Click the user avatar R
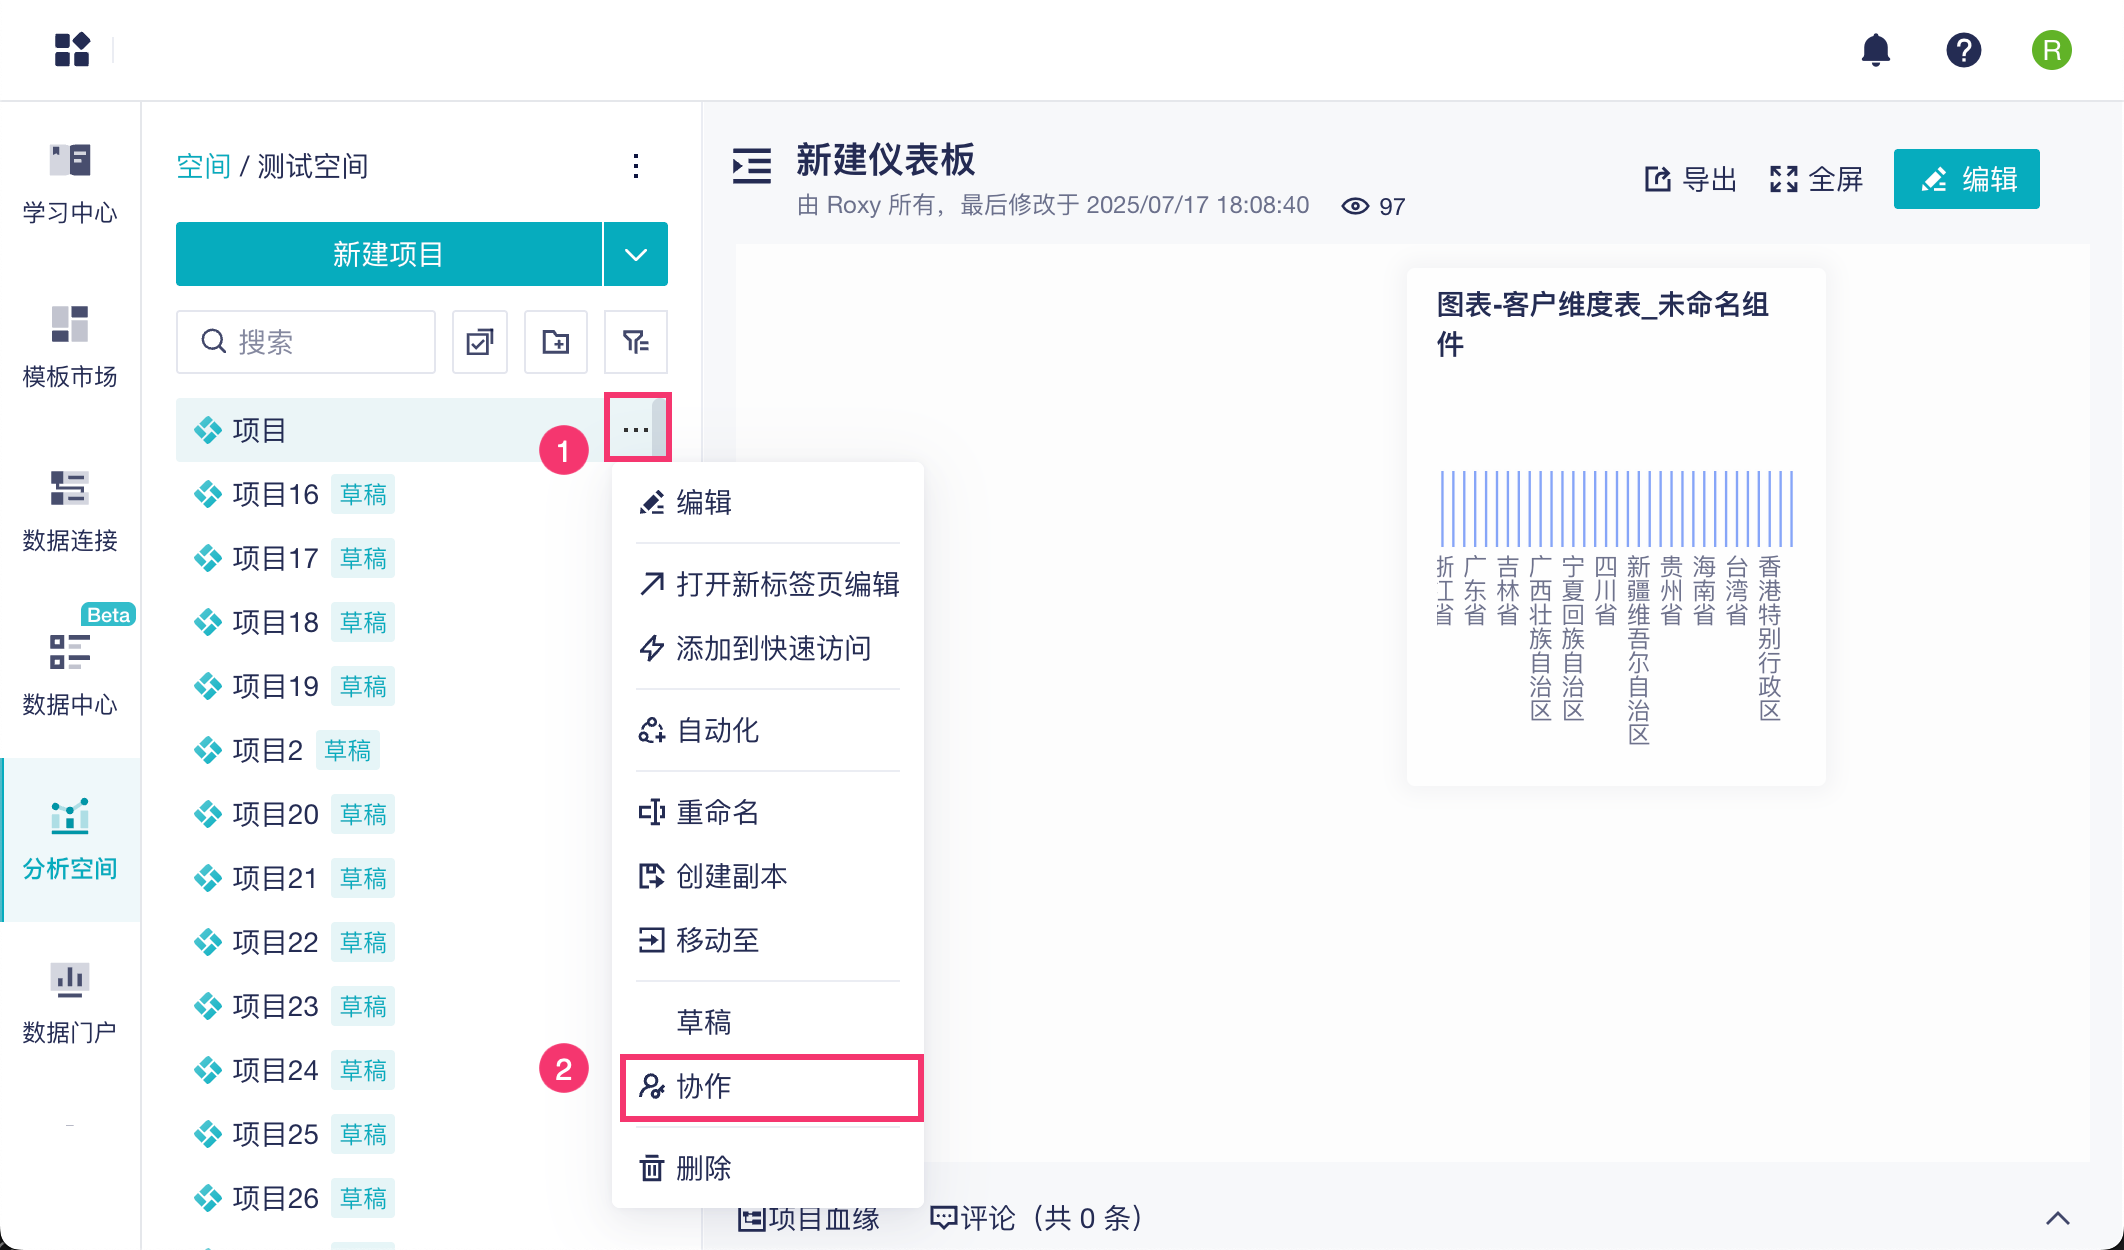This screenshot has width=2124, height=1250. pos(2051,50)
